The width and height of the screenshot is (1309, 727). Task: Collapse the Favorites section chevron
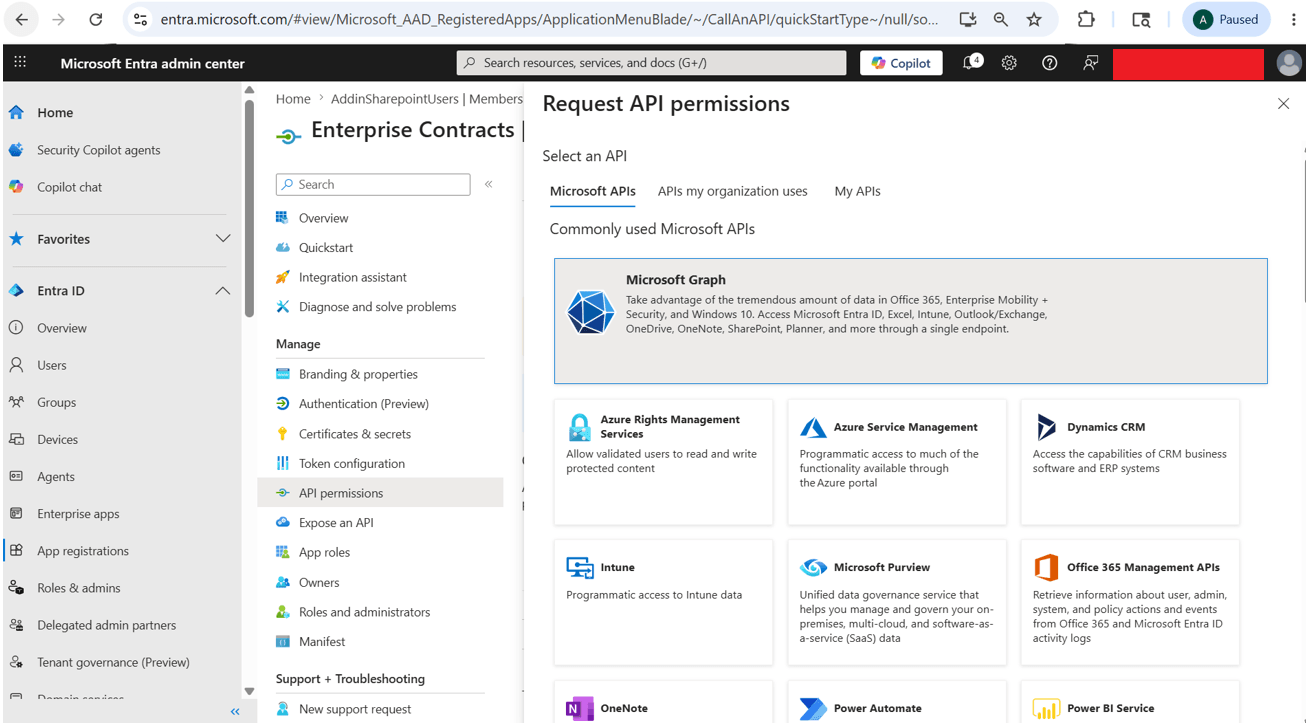pos(223,239)
